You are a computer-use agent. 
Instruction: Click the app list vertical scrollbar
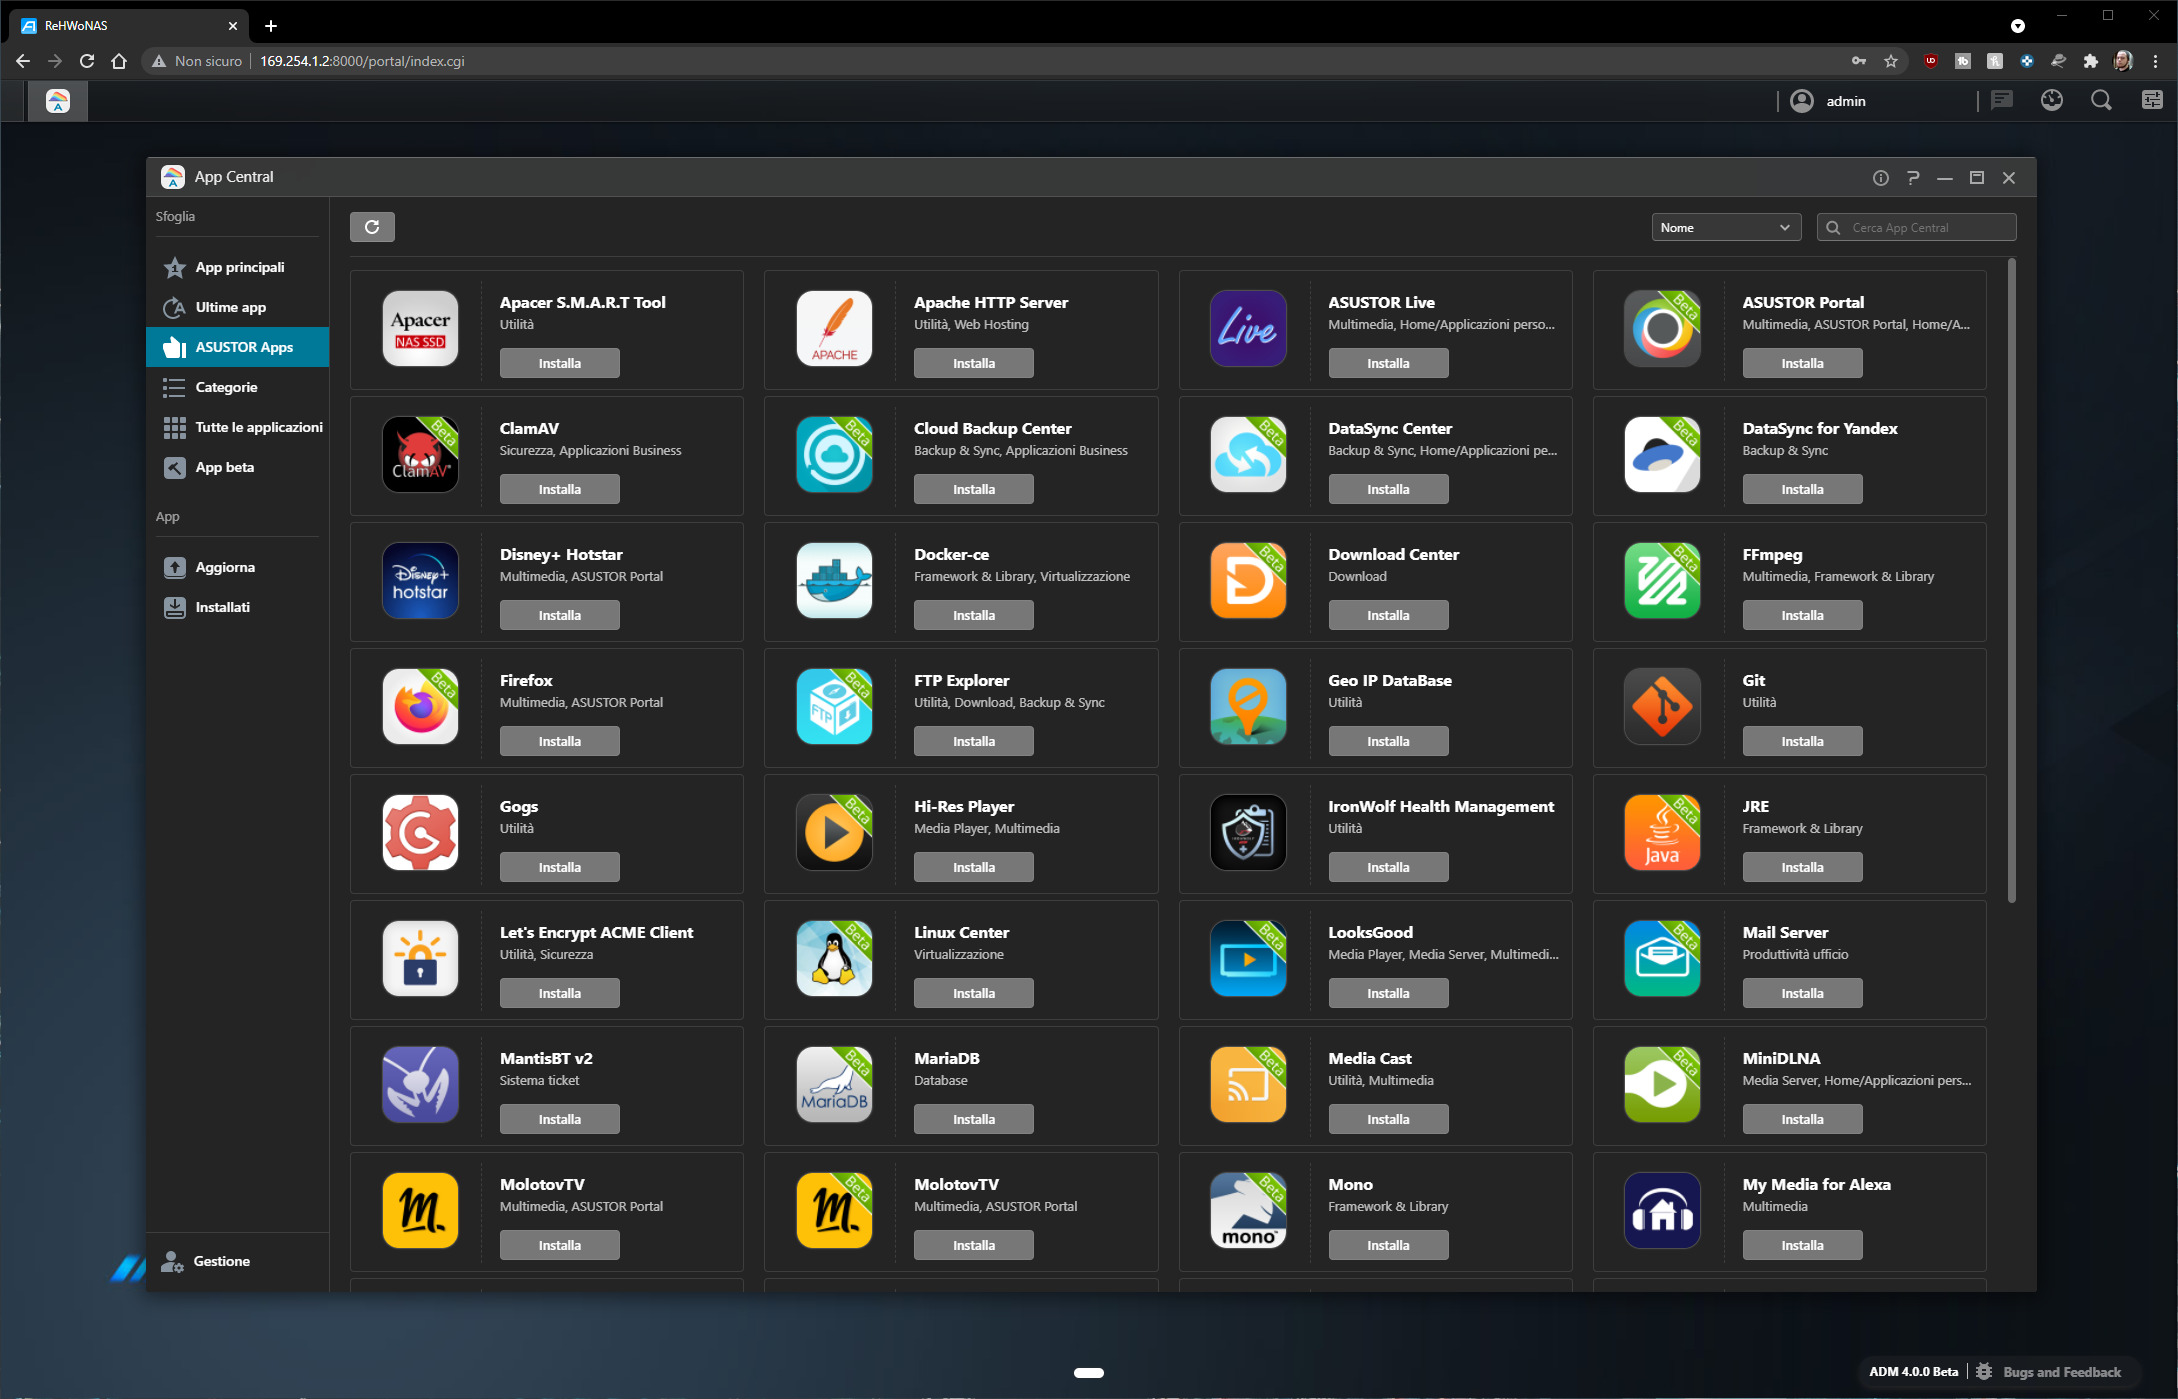(2011, 580)
